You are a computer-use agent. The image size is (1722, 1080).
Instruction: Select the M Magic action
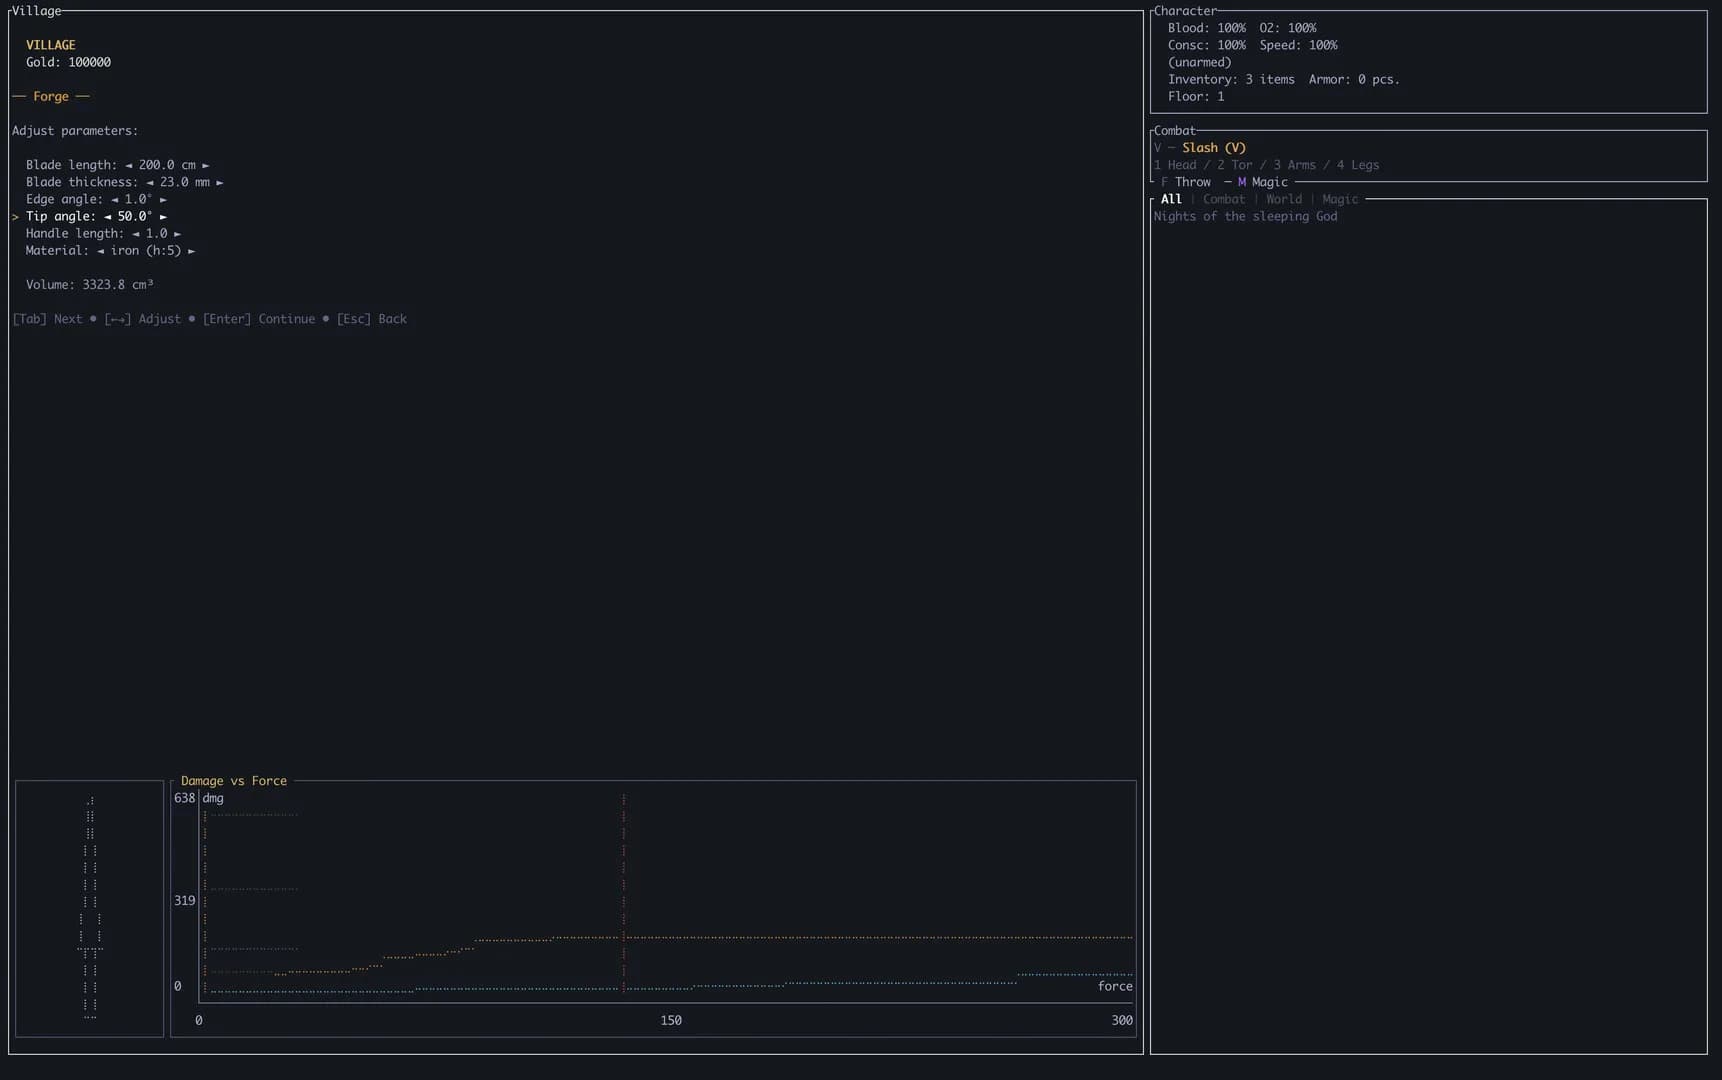click(x=1263, y=182)
